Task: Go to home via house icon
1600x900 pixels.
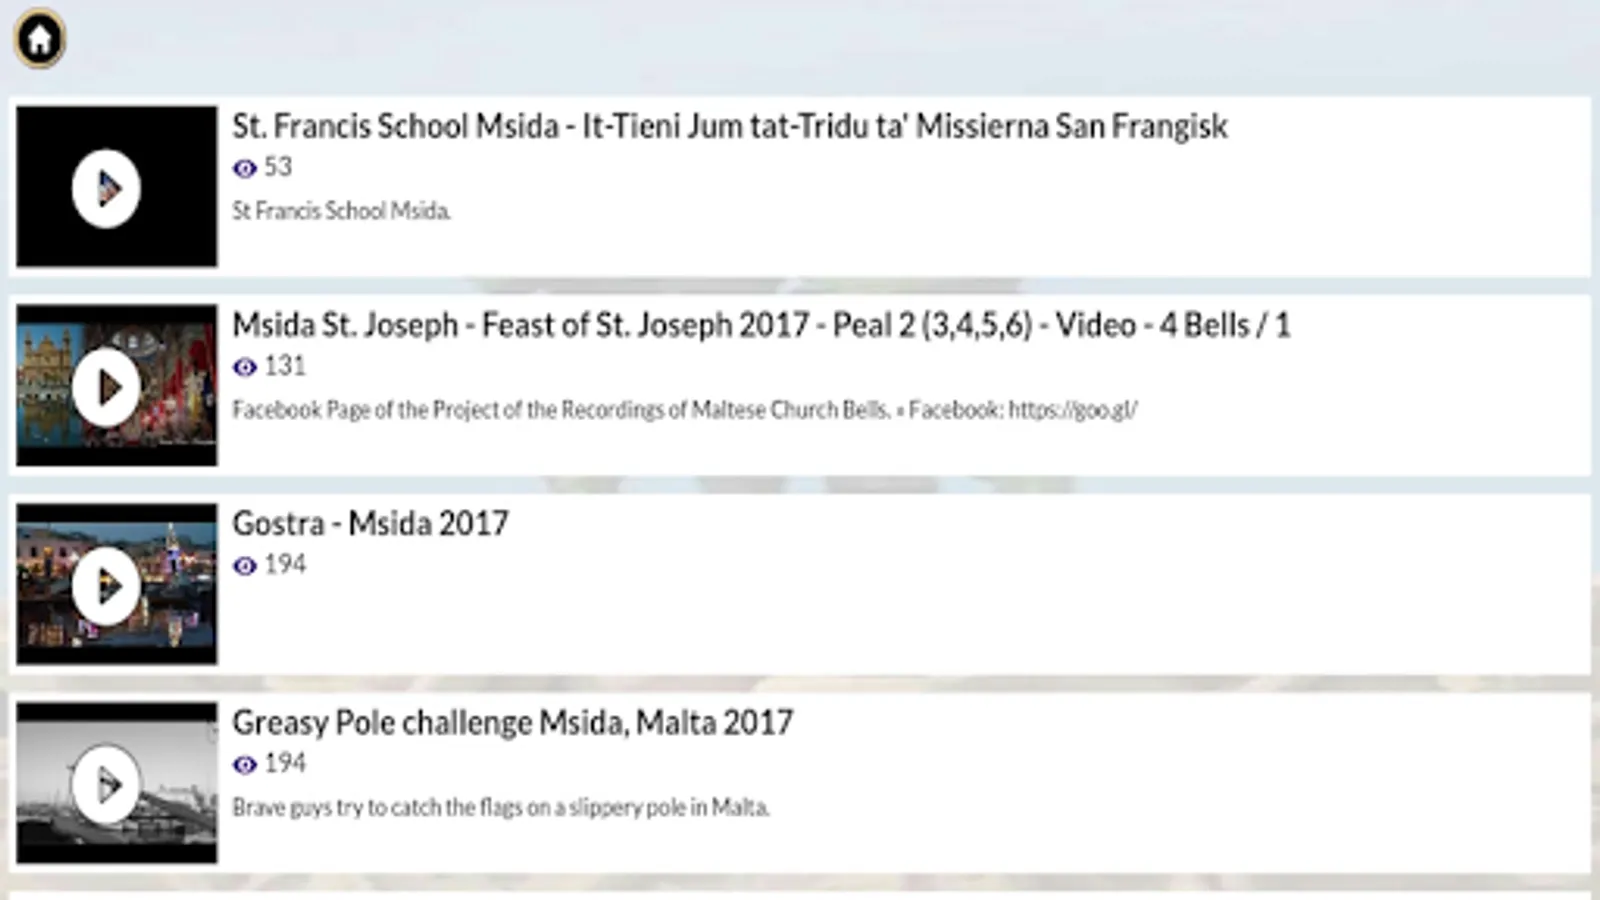Action: coord(40,39)
